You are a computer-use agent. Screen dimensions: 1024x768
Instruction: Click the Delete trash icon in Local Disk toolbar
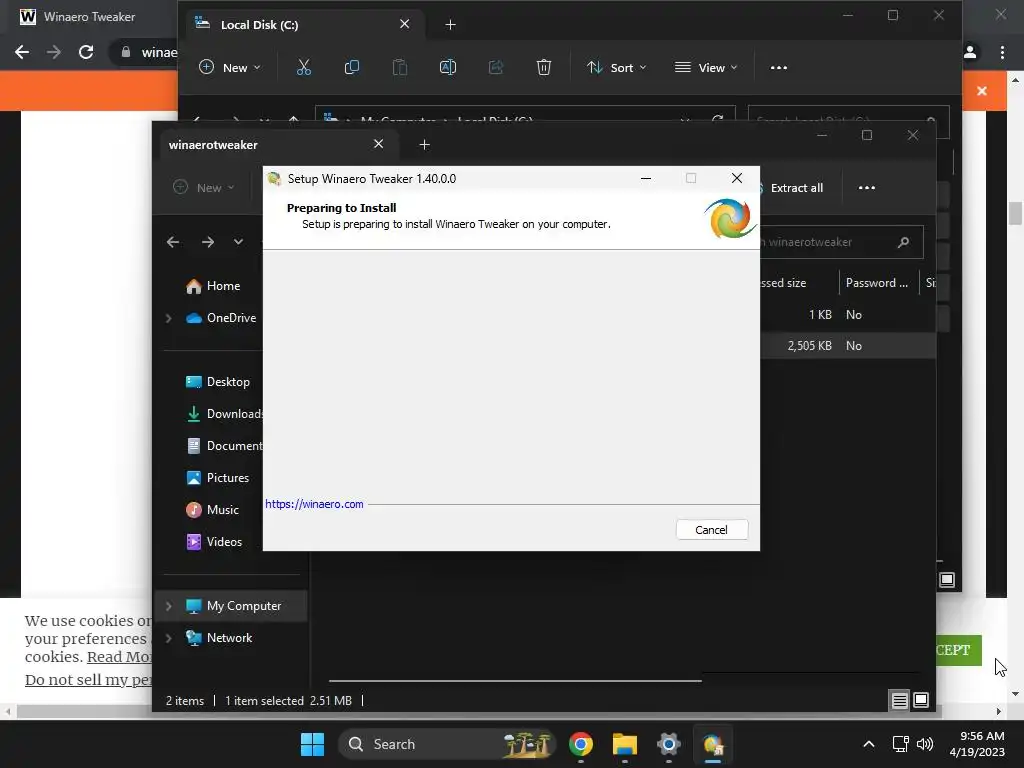click(x=543, y=67)
